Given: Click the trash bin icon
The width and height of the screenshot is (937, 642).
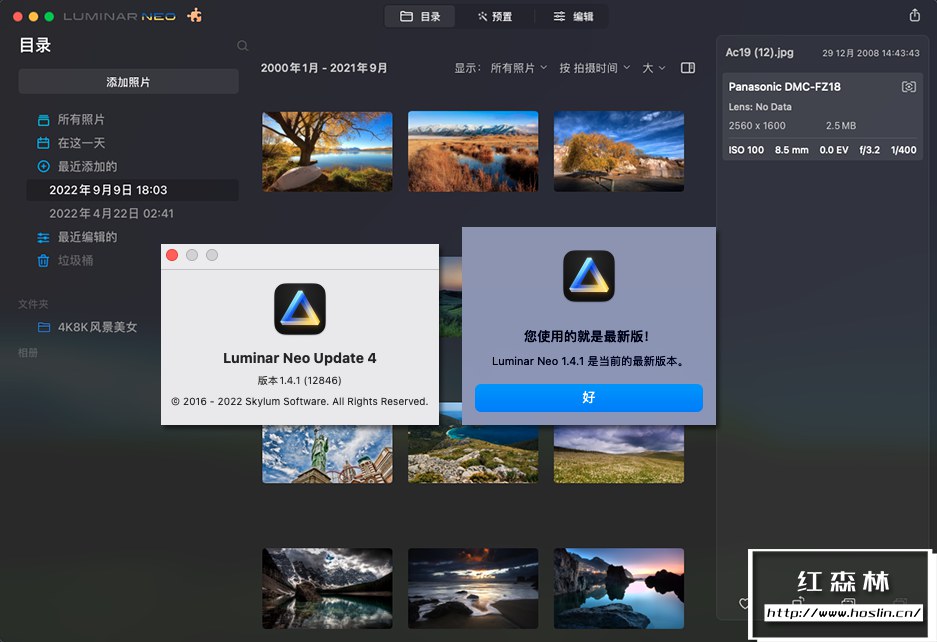Looking at the screenshot, I should tap(43, 261).
